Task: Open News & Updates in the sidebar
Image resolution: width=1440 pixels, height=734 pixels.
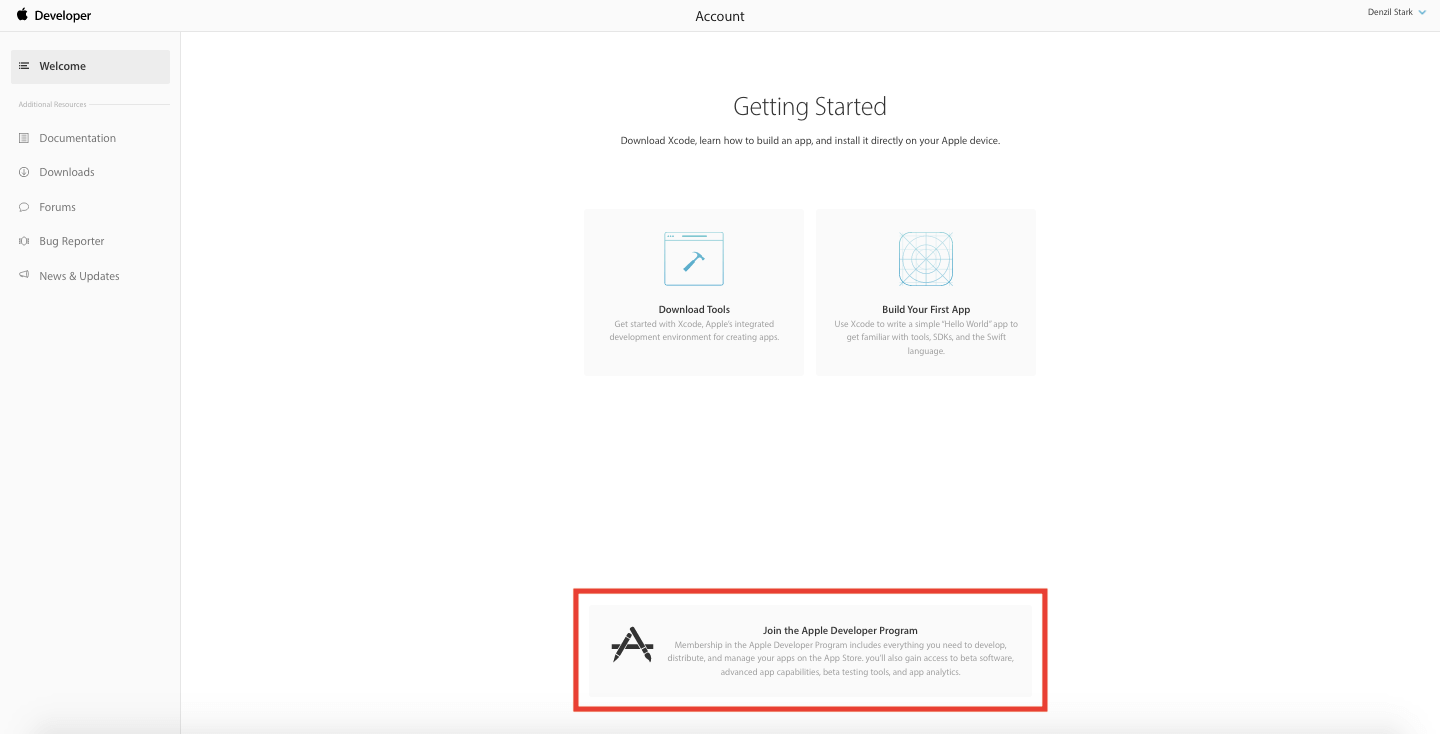Action: tap(79, 276)
